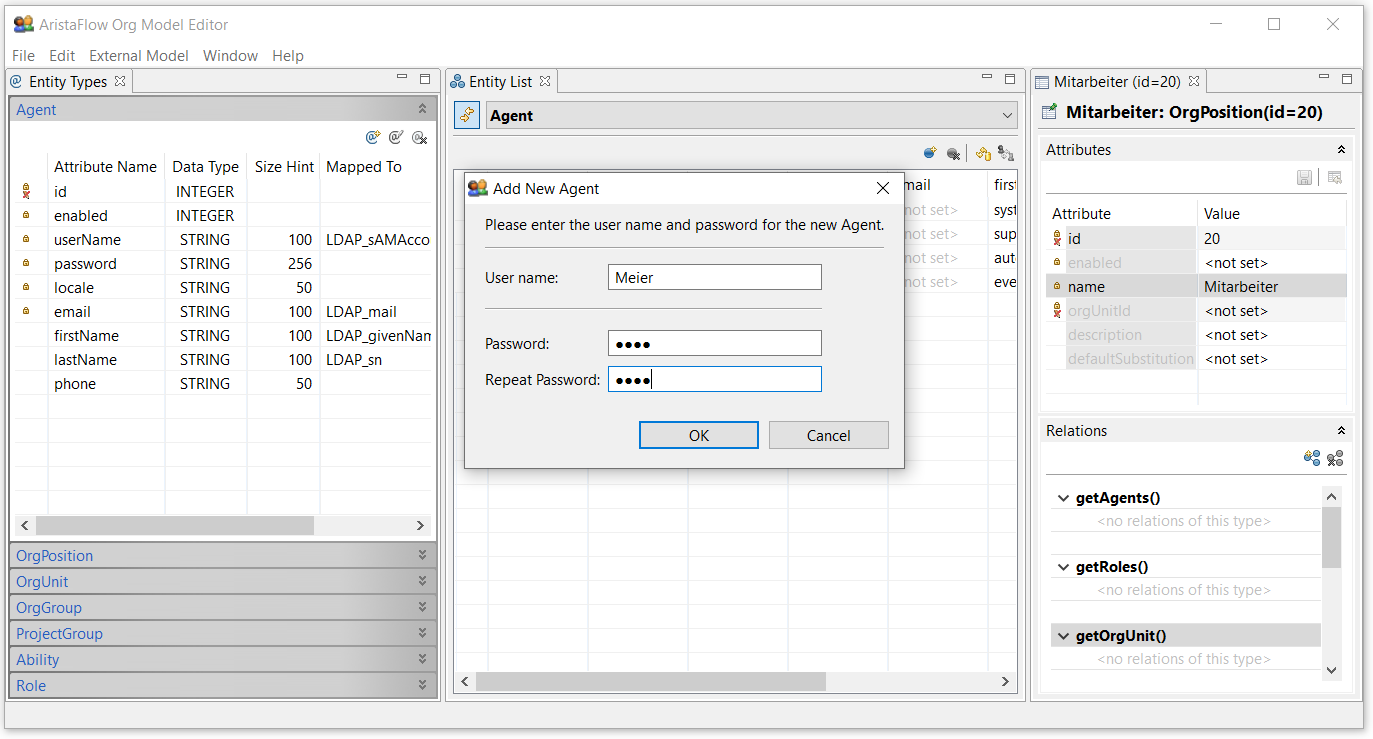The image size is (1373, 739).
Task: Maximize the Entity List view
Action: pos(1012,79)
